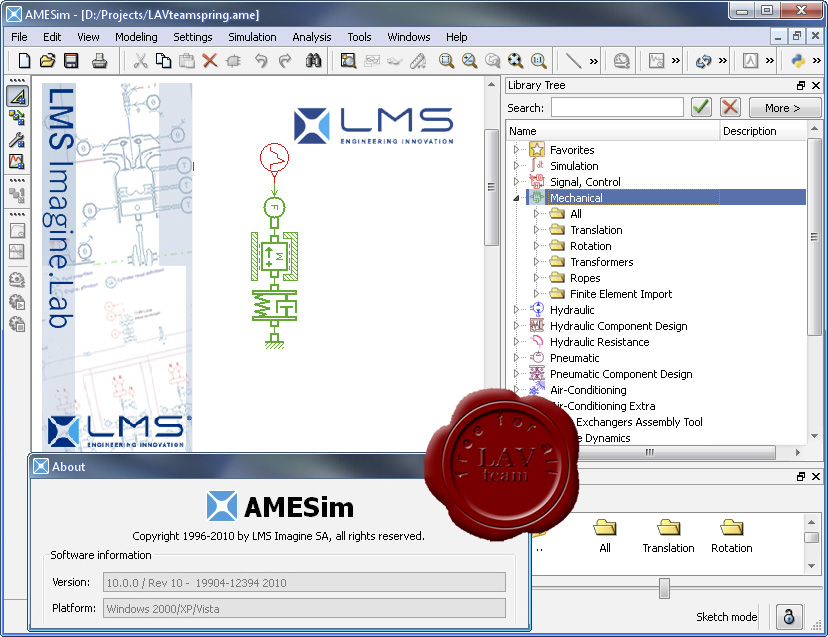828x637 pixels.
Task: Click the zoom-region magnifier icon
Action: coord(446,61)
